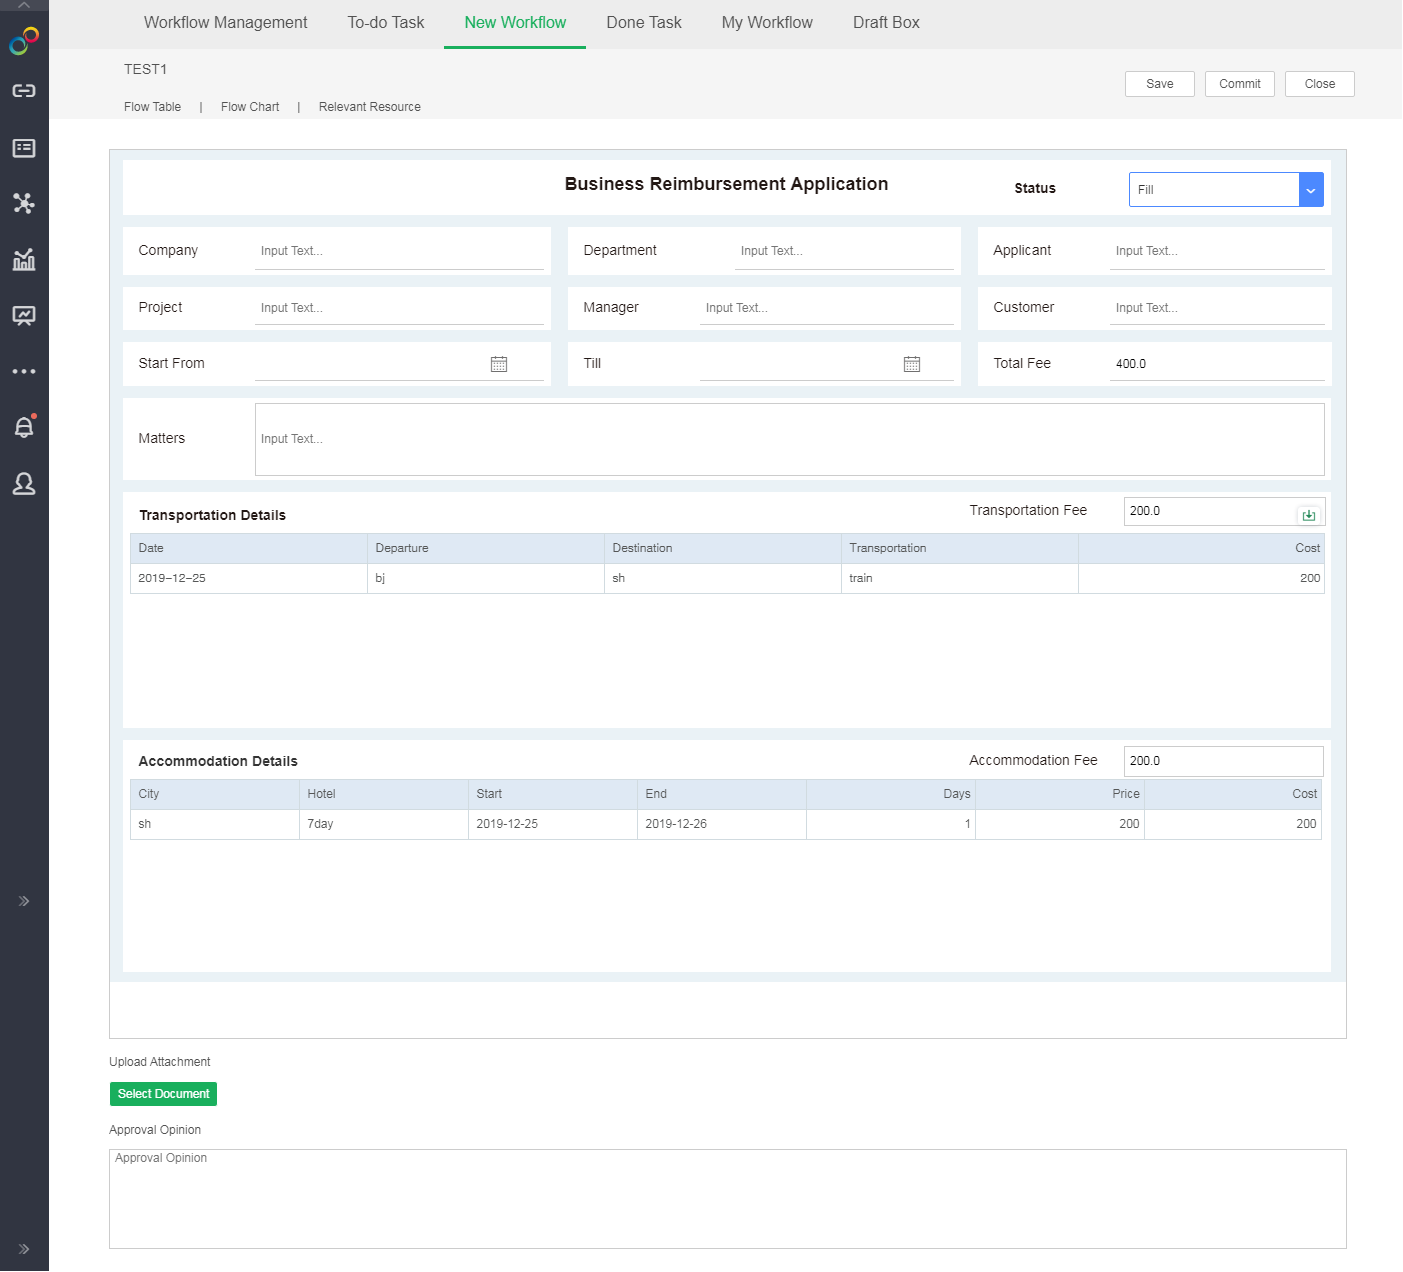Focus the Applicant input field
Viewport: 1403px width, 1272px height.
pos(1217,251)
